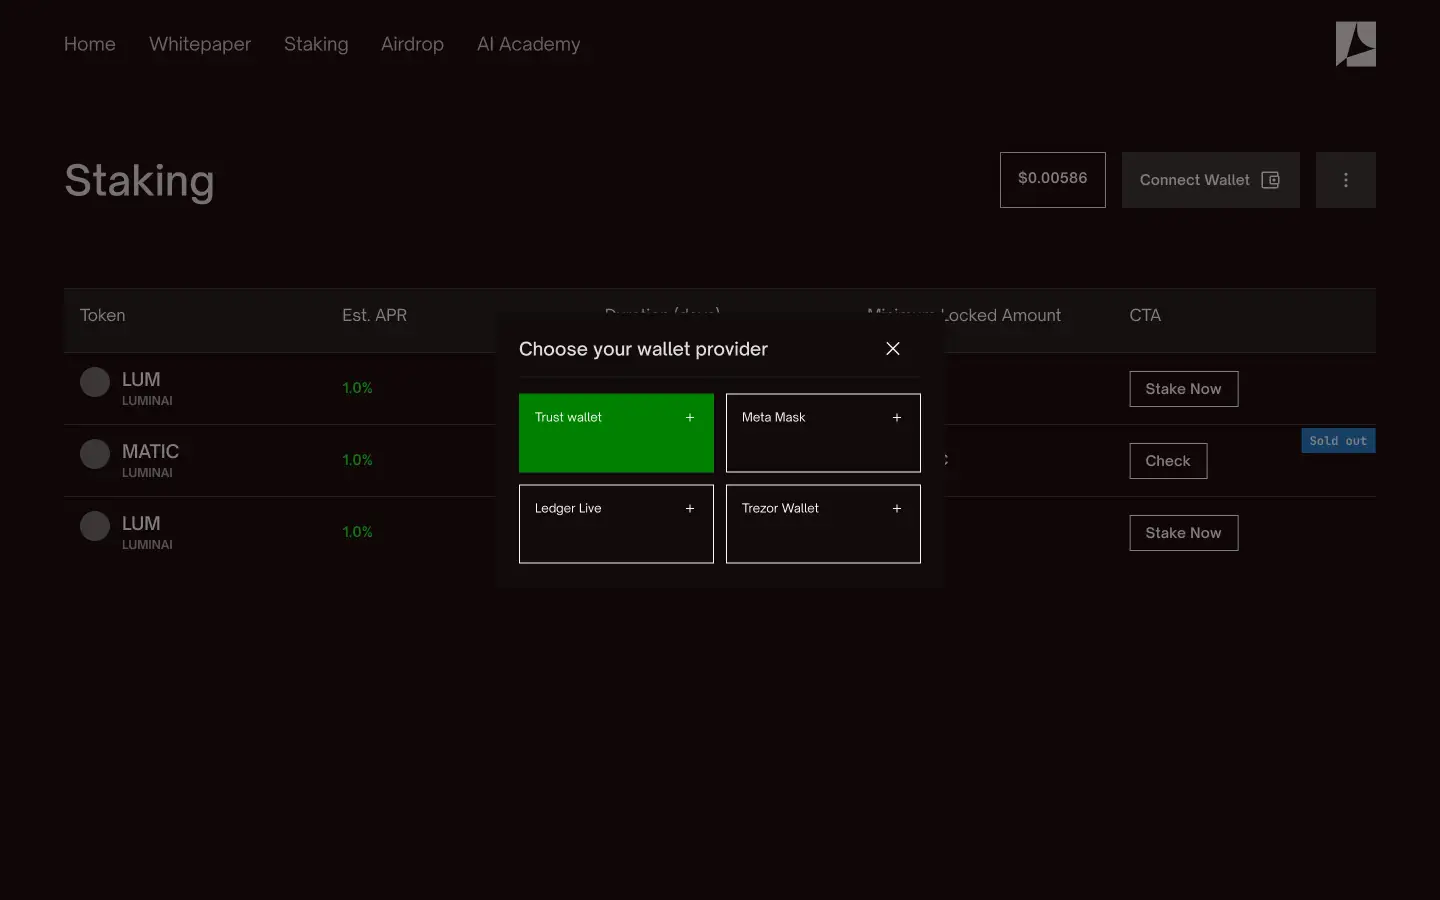Click the LuminAI logo in the top-right corner
Viewport: 1440px width, 900px height.
click(x=1355, y=44)
